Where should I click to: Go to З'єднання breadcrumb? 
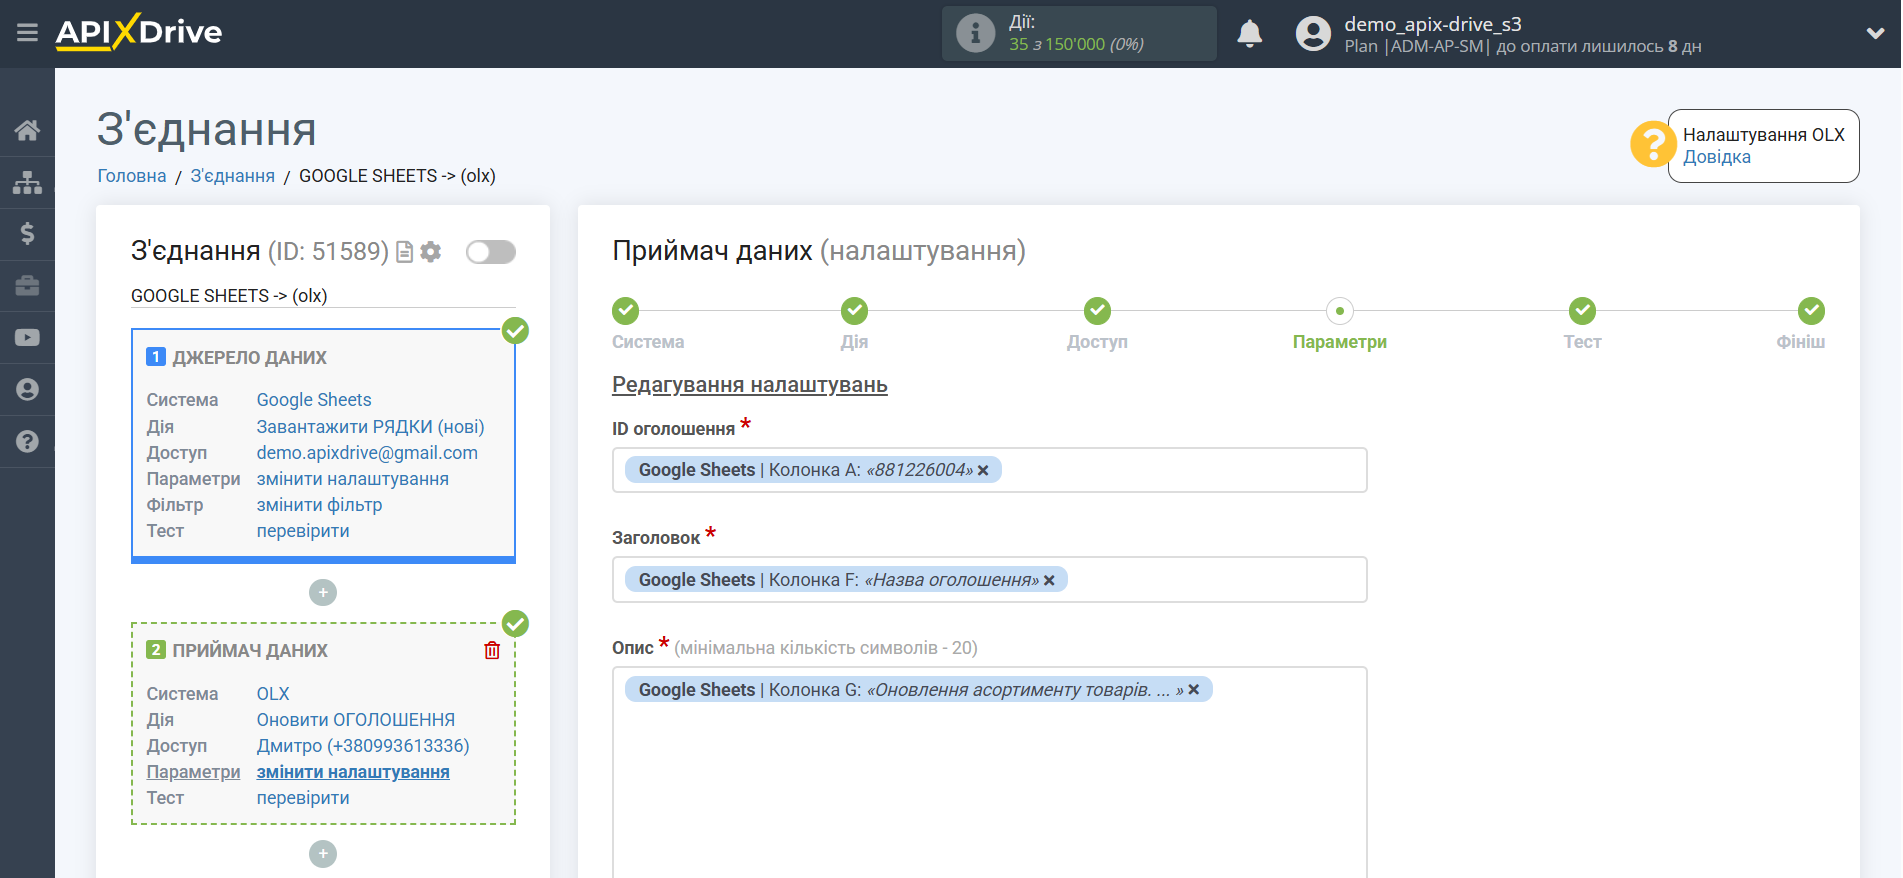point(233,176)
